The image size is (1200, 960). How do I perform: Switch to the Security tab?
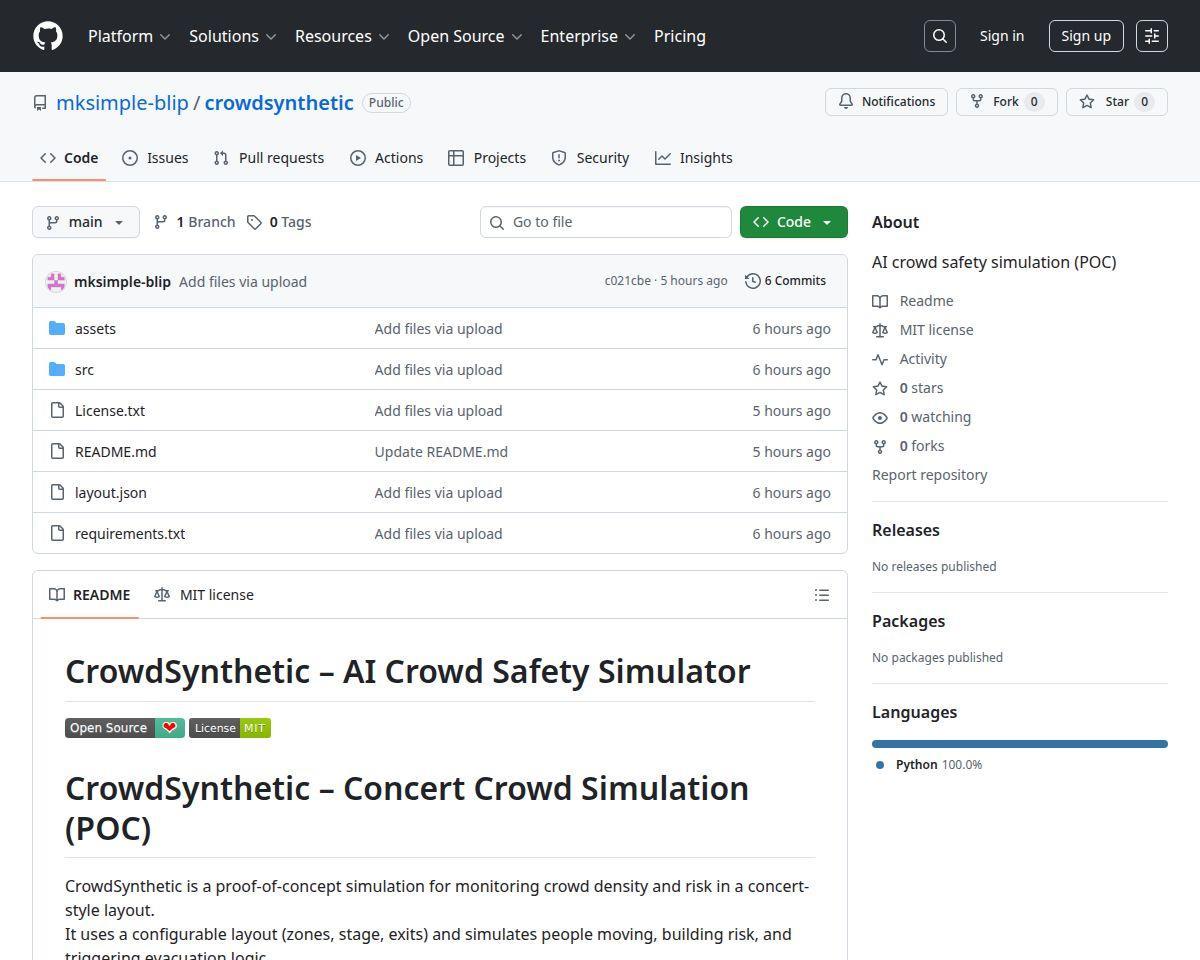tap(590, 158)
